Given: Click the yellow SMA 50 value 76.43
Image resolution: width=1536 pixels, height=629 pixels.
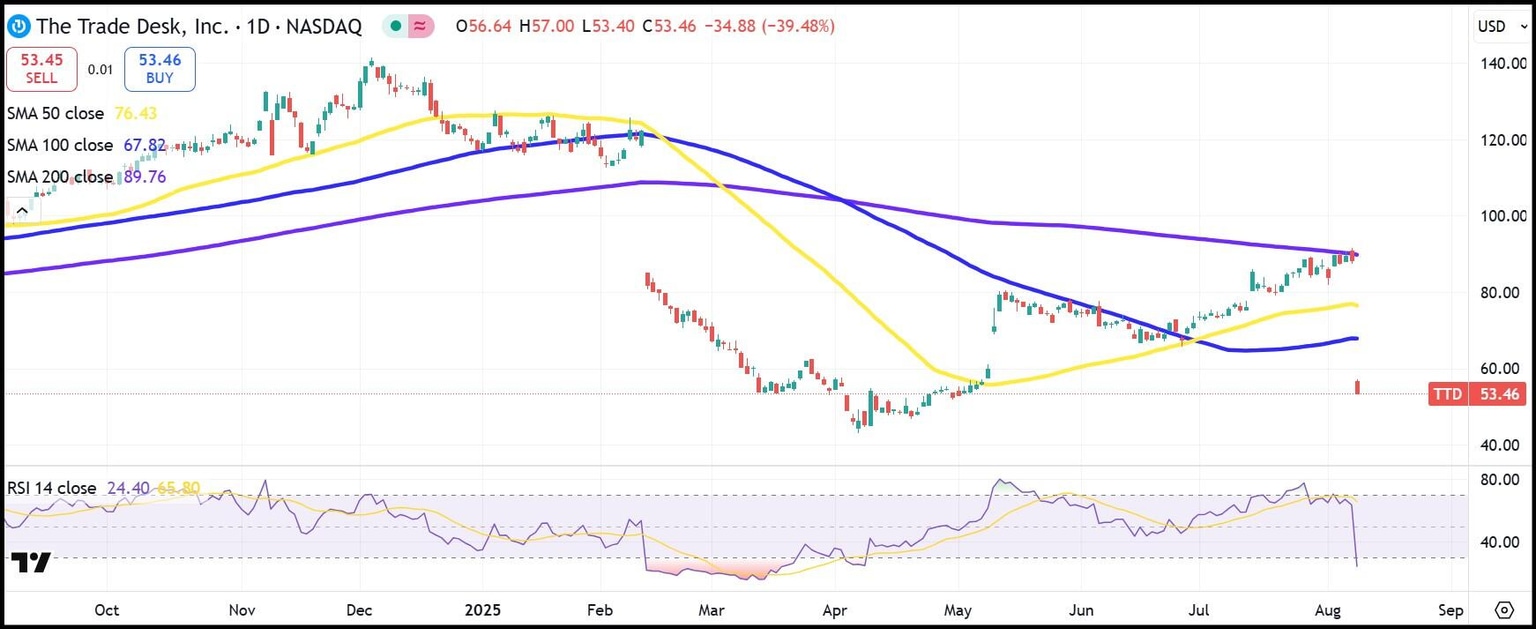Looking at the screenshot, I should [x=138, y=114].
